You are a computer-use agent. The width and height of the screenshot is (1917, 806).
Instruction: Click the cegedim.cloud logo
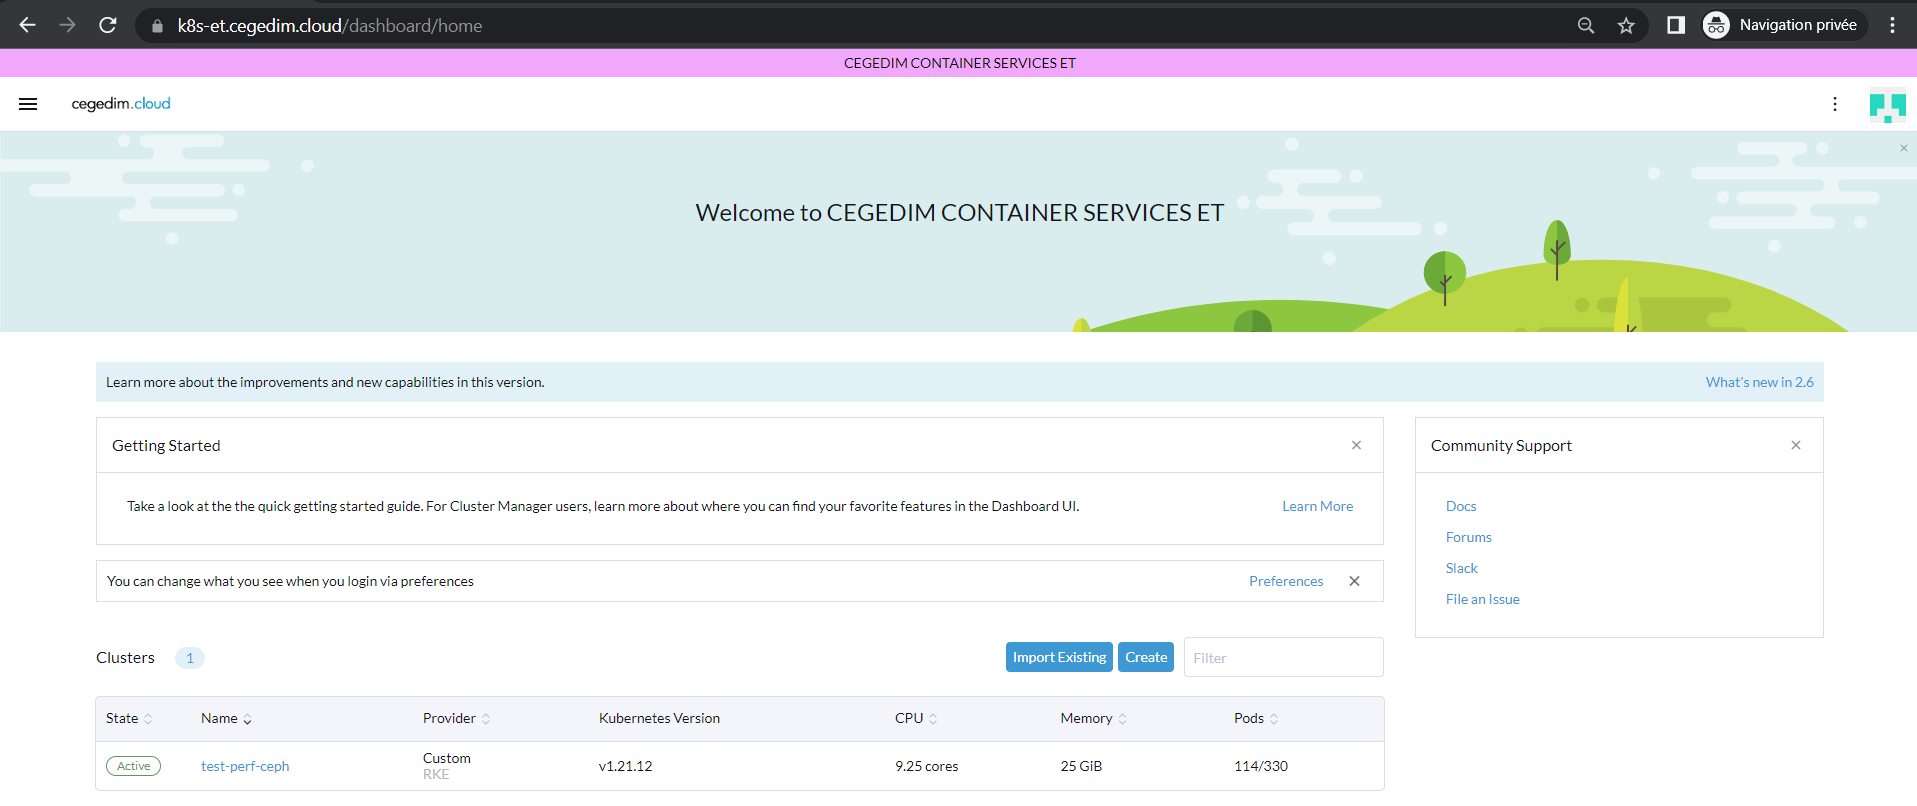pos(121,104)
